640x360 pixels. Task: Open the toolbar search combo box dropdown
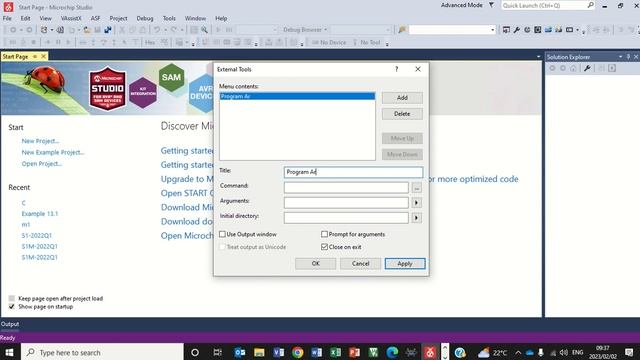[492, 30]
